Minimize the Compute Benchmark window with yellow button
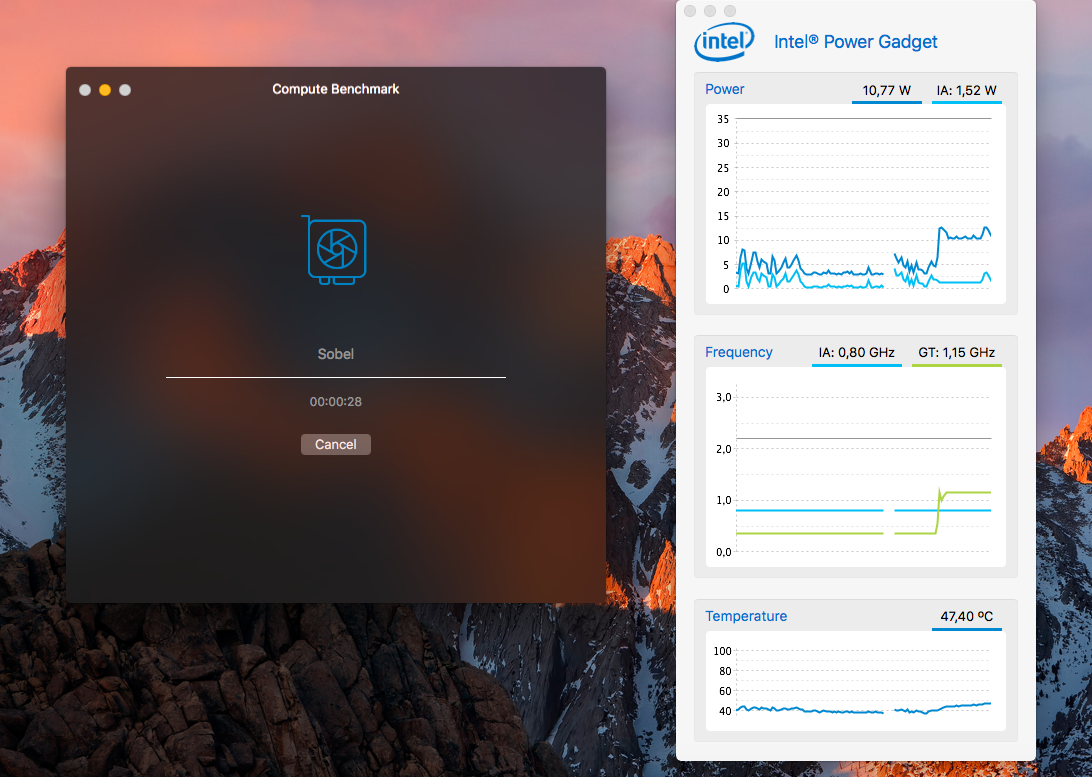The width and height of the screenshot is (1092, 777). pos(105,90)
